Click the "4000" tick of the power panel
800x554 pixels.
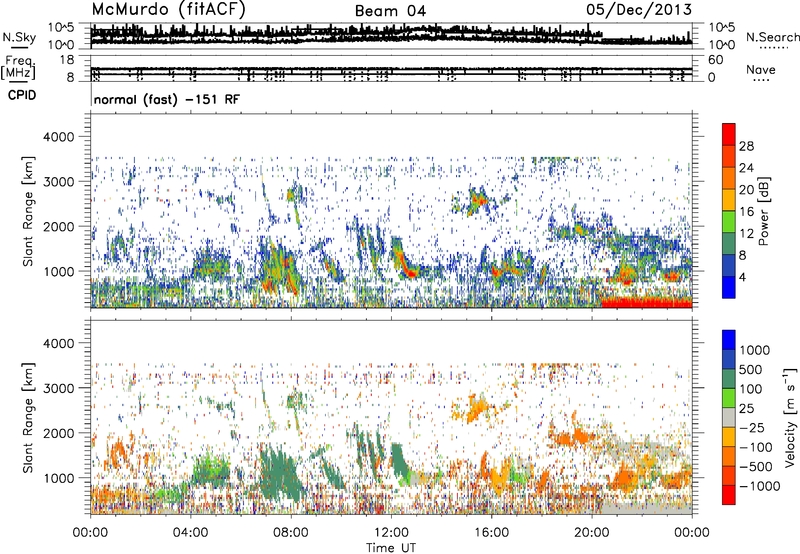[61, 137]
